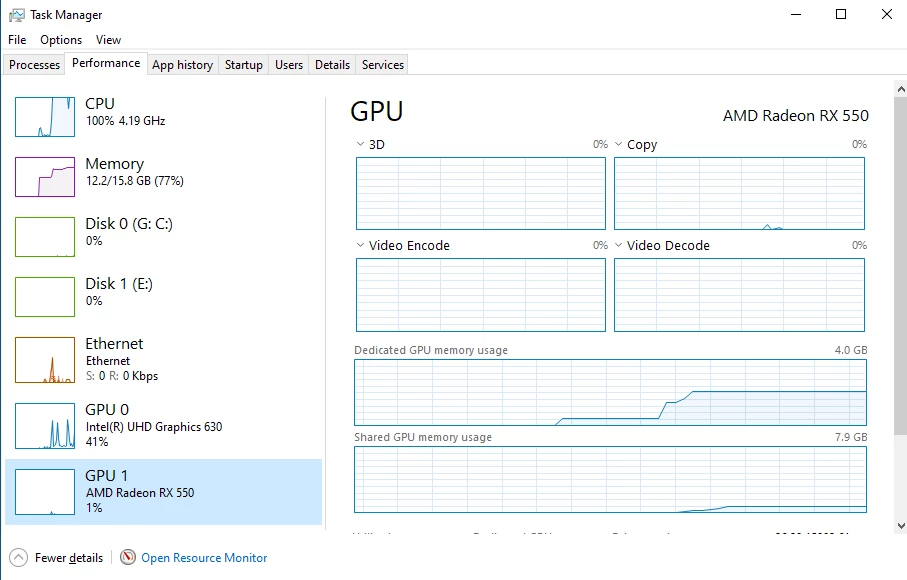Click the Video Encode engine graph
907x580 pixels.
point(481,295)
